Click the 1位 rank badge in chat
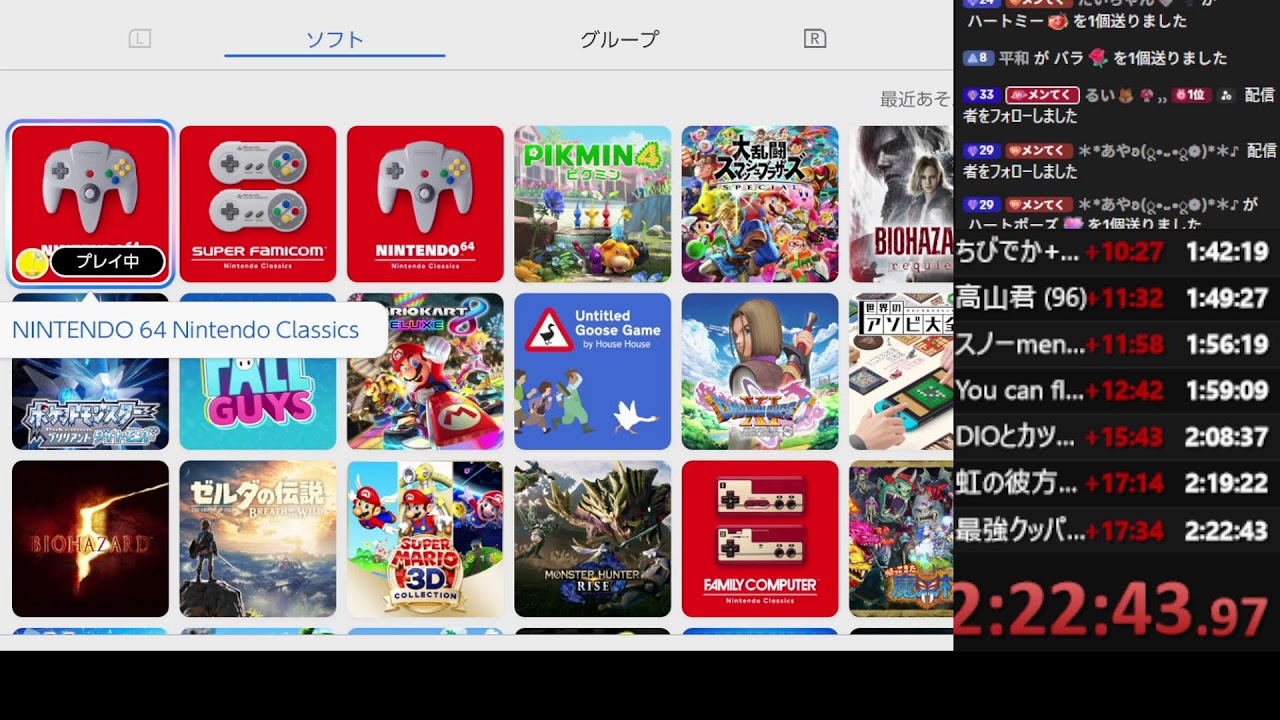Viewport: 1280px width, 720px height. click(x=1191, y=95)
